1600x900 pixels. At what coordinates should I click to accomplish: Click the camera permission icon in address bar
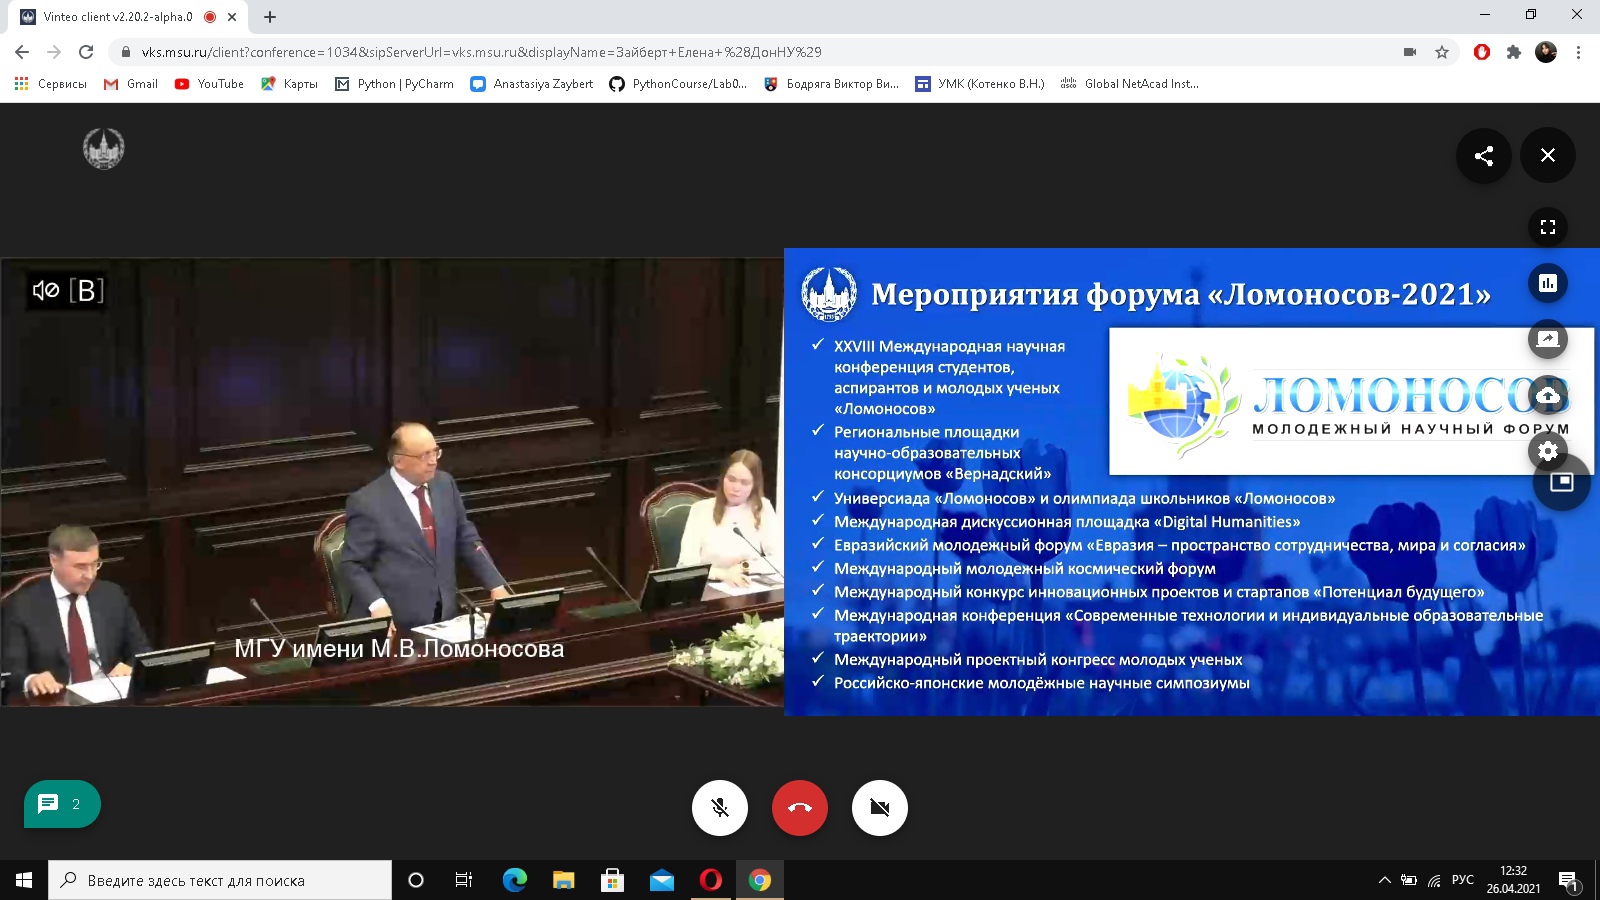1410,52
